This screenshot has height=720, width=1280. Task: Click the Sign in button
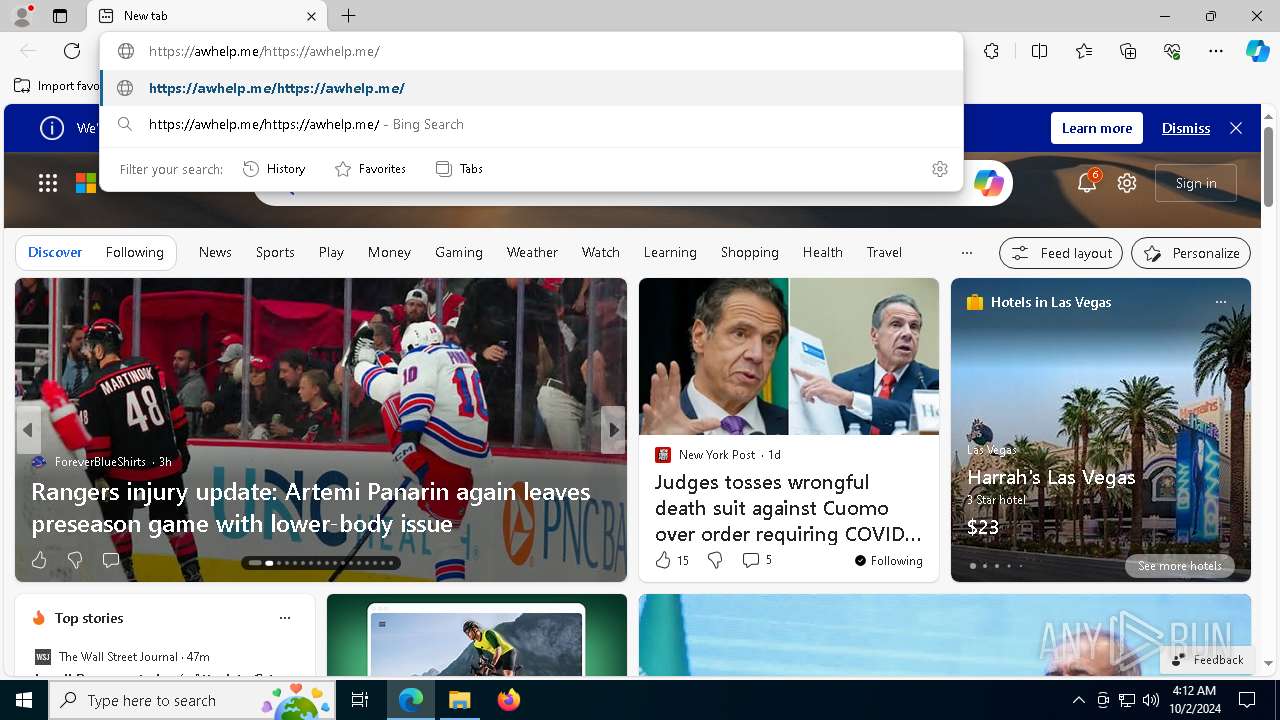coord(1196,183)
